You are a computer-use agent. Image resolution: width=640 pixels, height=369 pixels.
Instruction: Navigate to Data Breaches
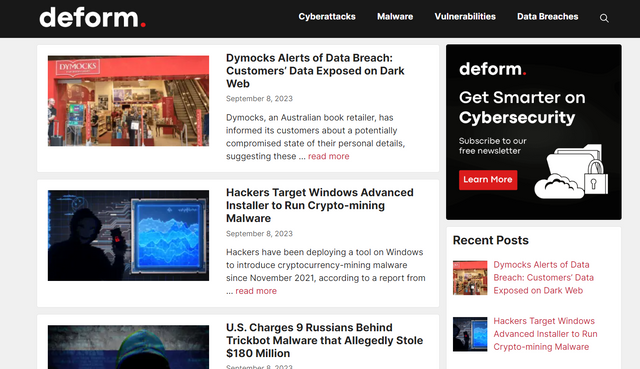click(547, 17)
